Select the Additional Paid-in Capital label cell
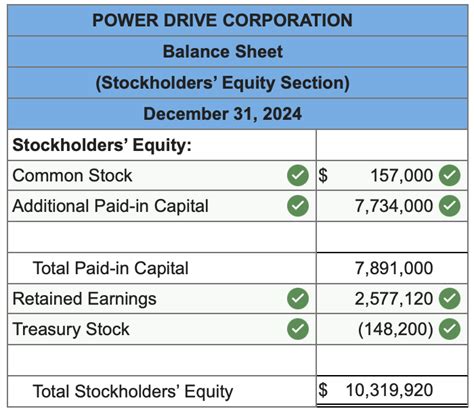Image resolution: width=474 pixels, height=413 pixels. tap(162, 206)
